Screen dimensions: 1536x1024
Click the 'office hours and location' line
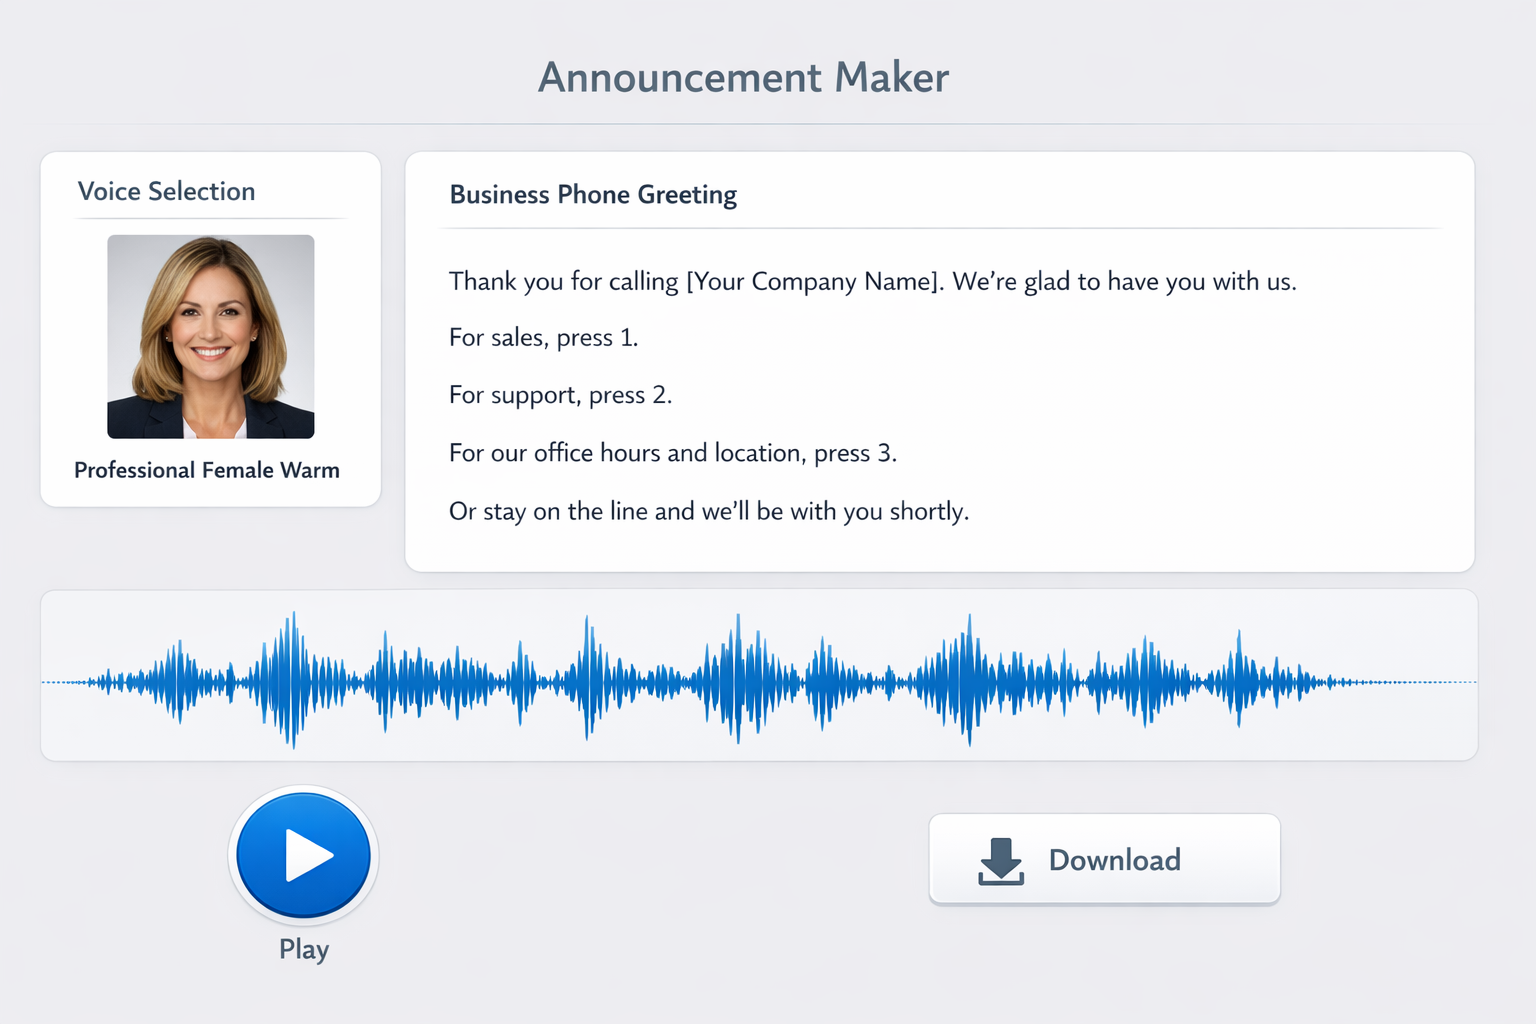point(672,453)
